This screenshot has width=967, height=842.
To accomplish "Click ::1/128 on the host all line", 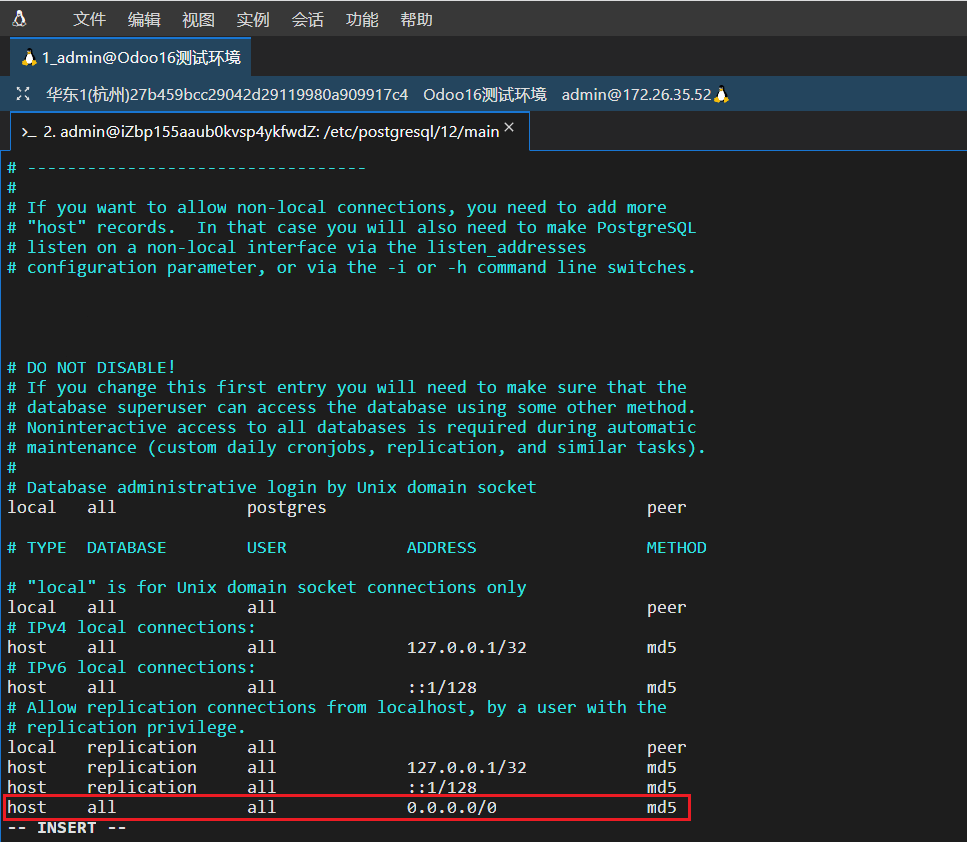I will pos(442,687).
